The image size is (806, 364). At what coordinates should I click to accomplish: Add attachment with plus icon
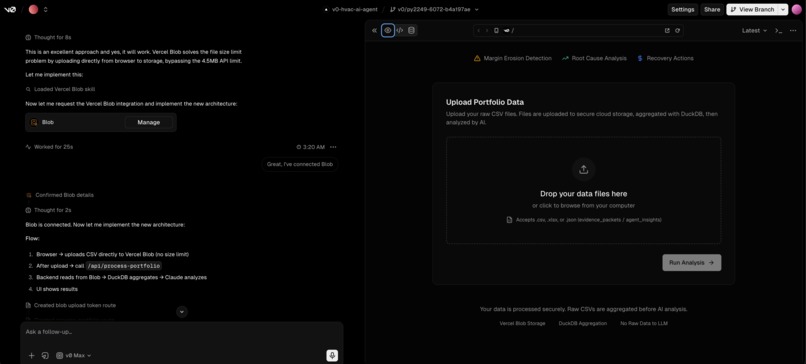click(31, 355)
